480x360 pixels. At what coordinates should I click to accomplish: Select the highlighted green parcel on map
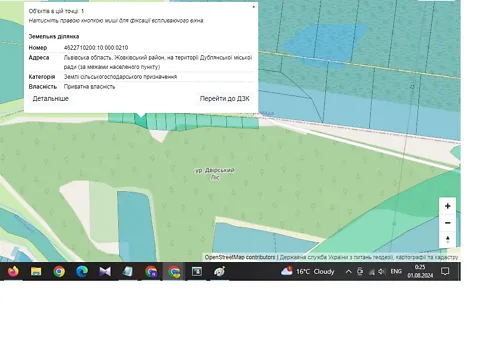tap(141, 122)
